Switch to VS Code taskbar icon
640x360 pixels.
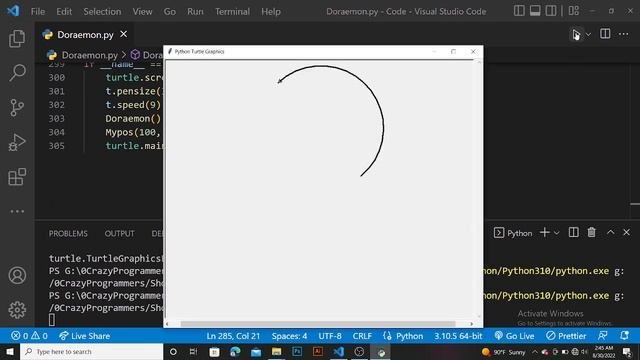pyautogui.click(x=338, y=351)
